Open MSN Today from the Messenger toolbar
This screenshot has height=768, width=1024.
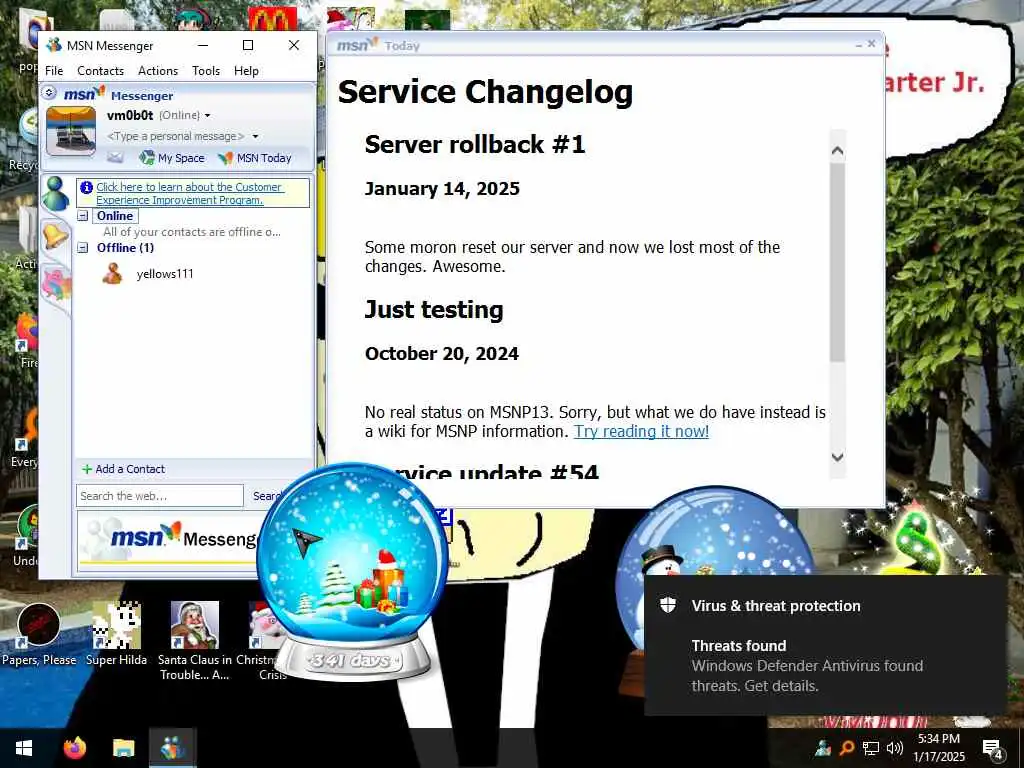[264, 158]
